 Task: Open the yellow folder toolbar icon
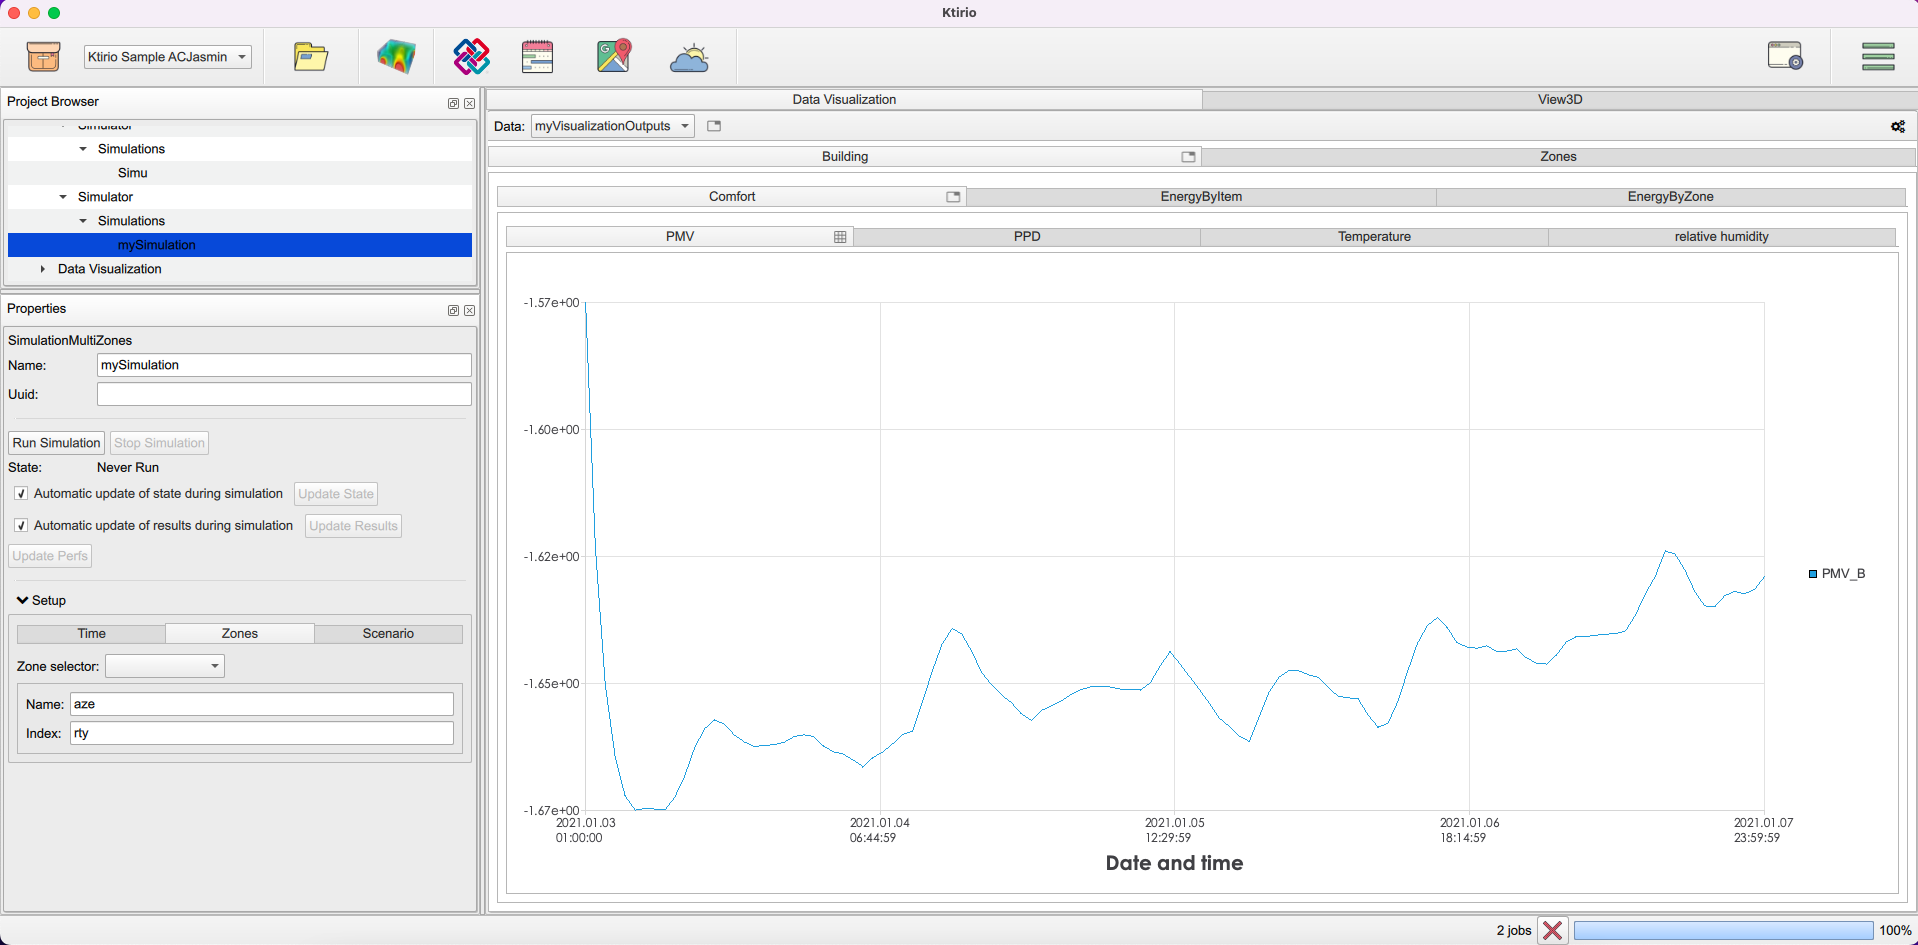(x=311, y=57)
